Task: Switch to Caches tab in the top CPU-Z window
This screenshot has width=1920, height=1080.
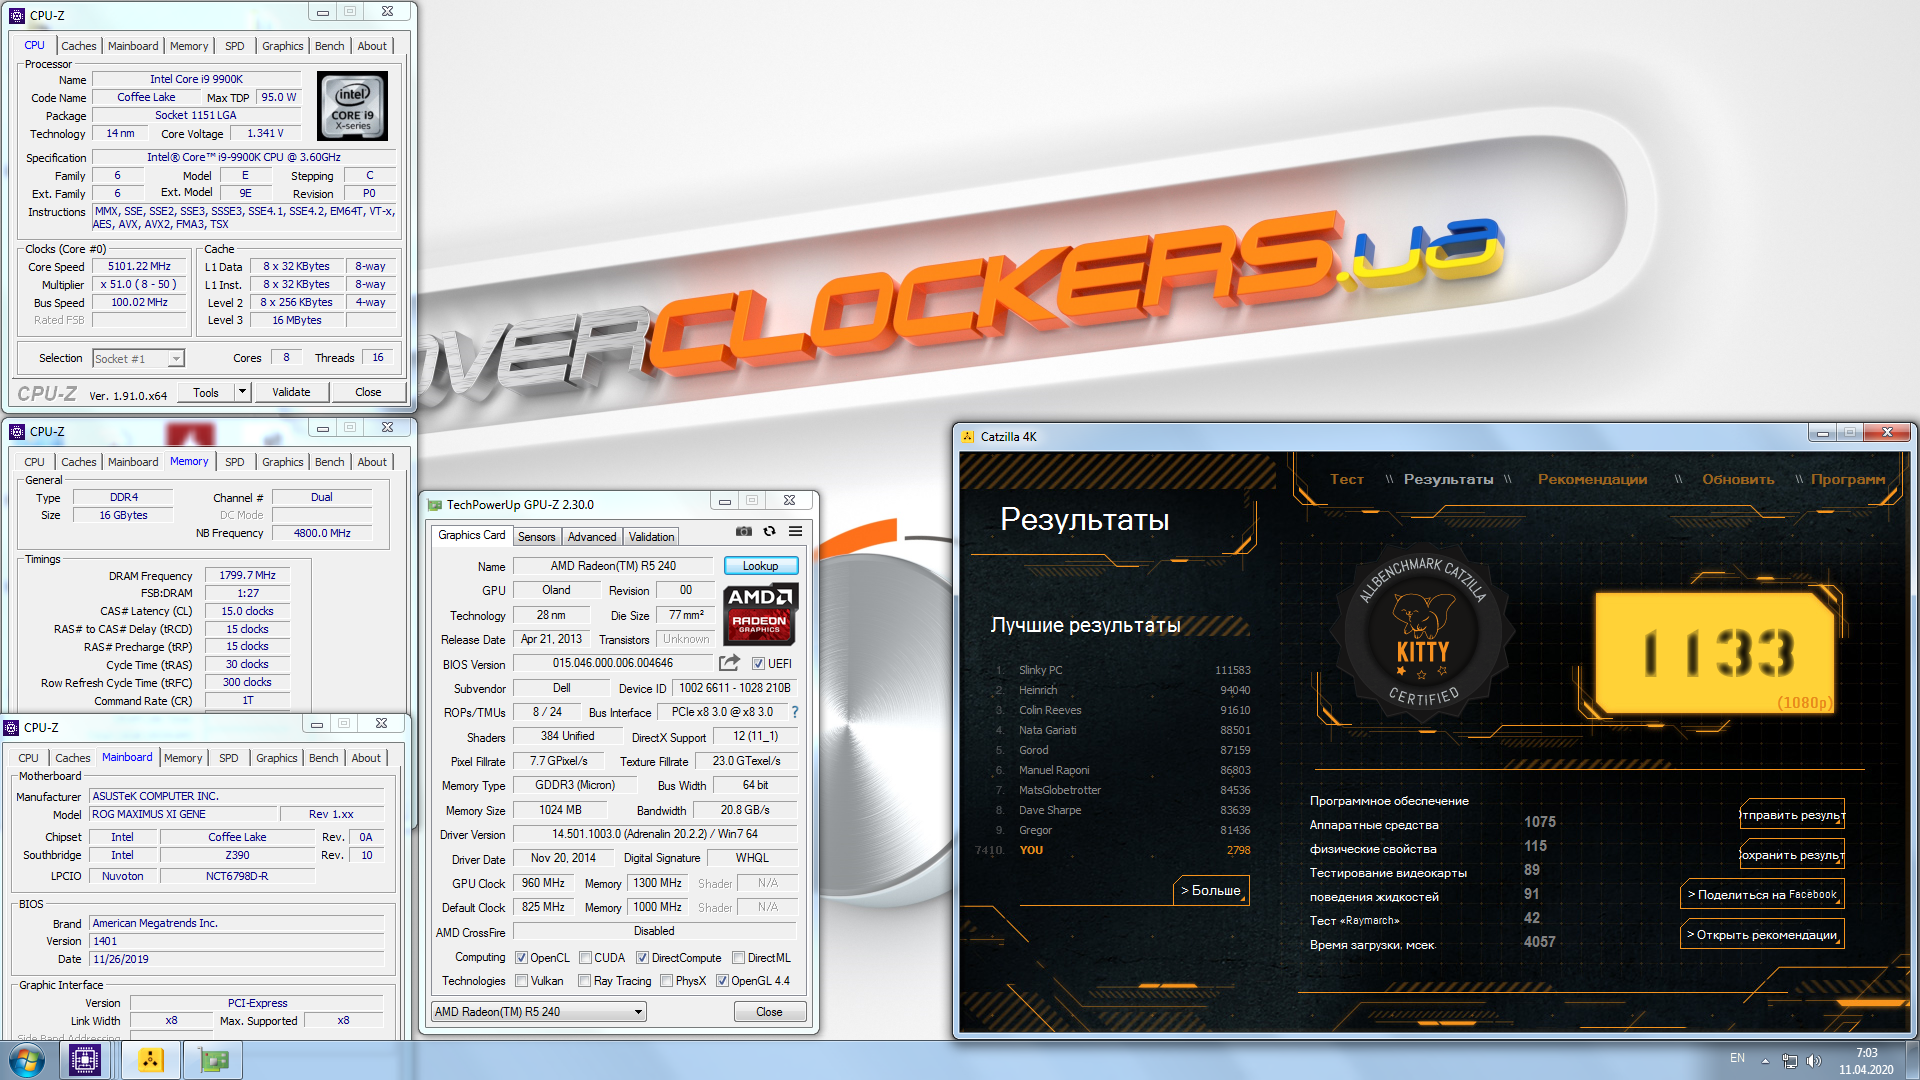Action: click(x=78, y=46)
